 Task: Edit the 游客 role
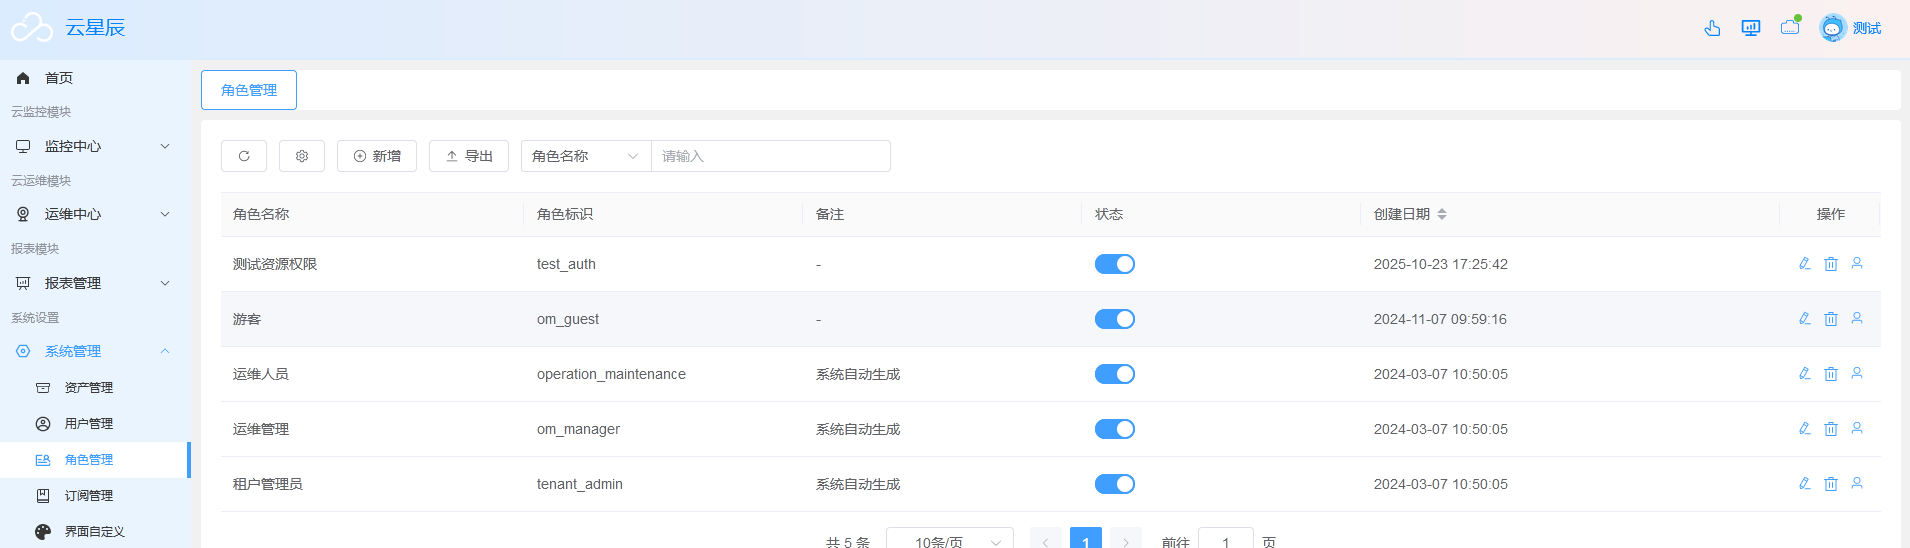(1805, 319)
